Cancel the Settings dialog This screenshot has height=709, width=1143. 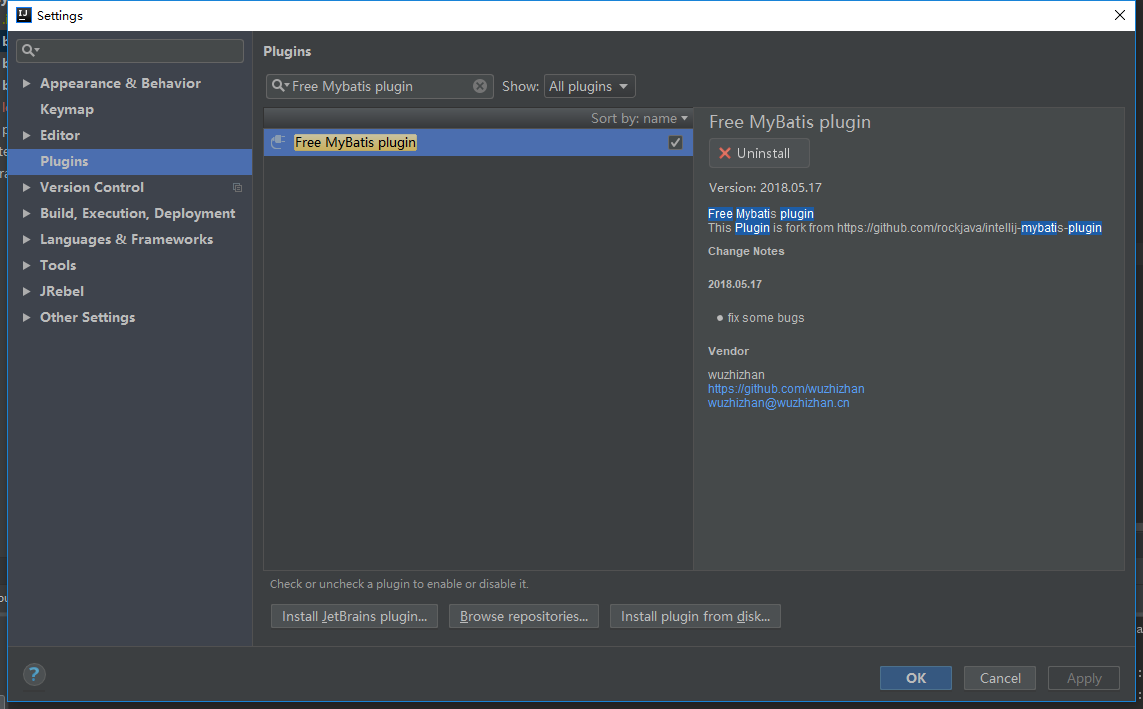click(1000, 678)
